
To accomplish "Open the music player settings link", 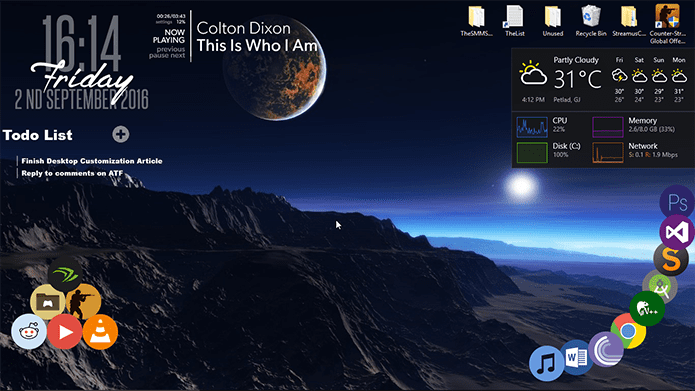I will pos(164,22).
